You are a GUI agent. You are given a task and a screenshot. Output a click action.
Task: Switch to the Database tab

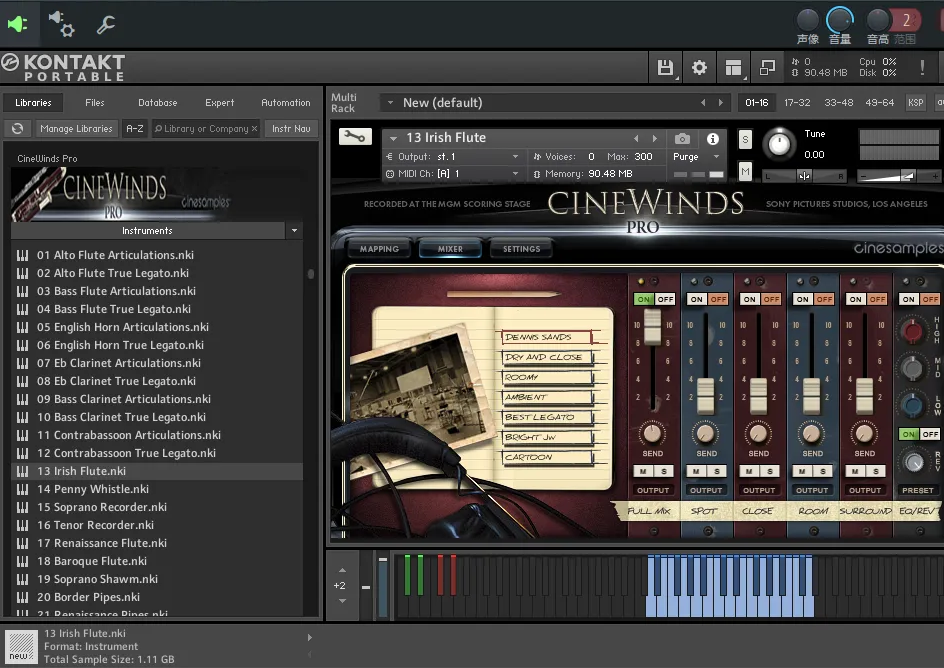[x=158, y=103]
